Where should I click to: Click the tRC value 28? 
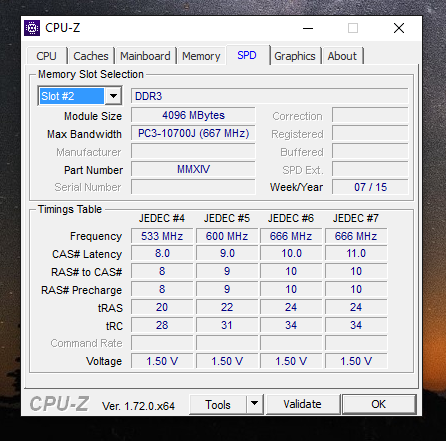[x=162, y=325]
